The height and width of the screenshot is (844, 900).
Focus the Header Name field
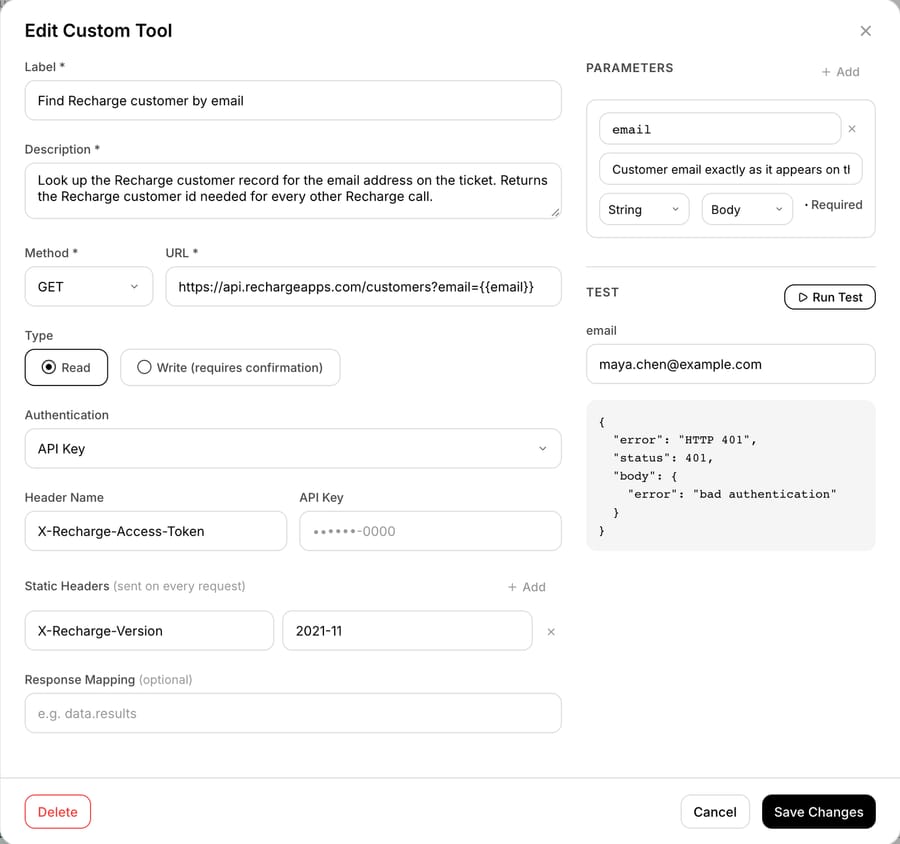coord(156,531)
